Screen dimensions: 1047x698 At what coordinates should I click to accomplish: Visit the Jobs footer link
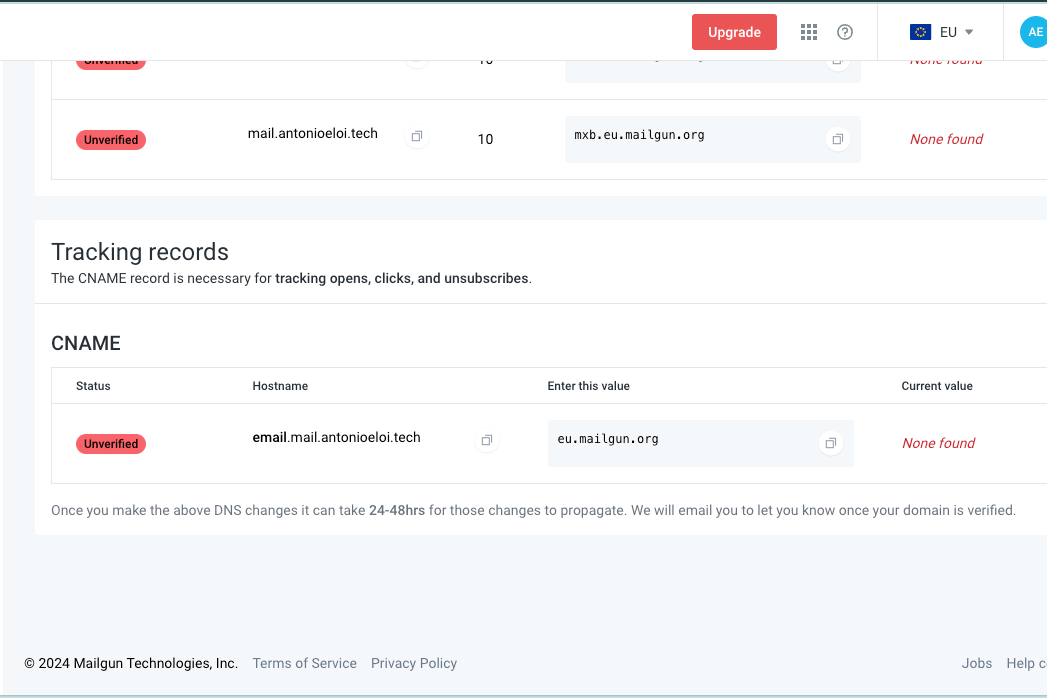[976, 663]
